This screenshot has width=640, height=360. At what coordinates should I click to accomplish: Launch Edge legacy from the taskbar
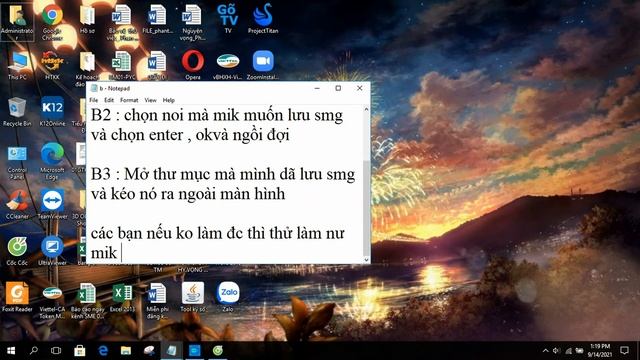pyautogui.click(x=103, y=351)
